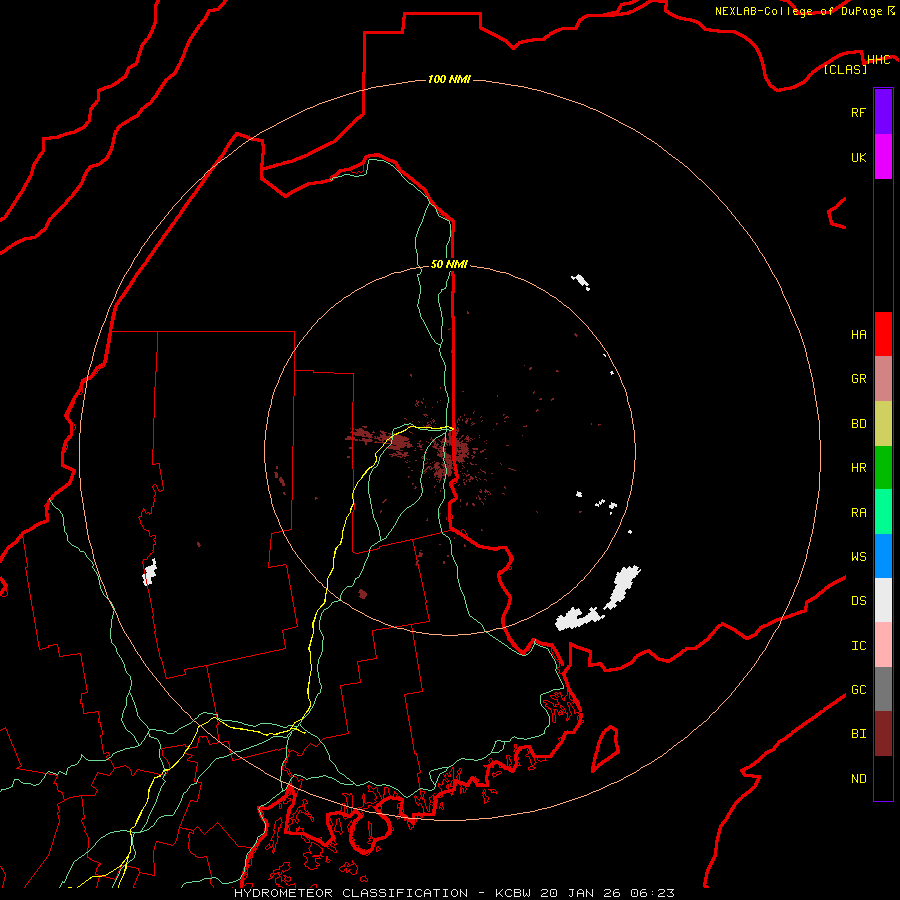Image resolution: width=900 pixels, height=900 pixels.
Task: Click the "UK" legend label
Action: 858,157
